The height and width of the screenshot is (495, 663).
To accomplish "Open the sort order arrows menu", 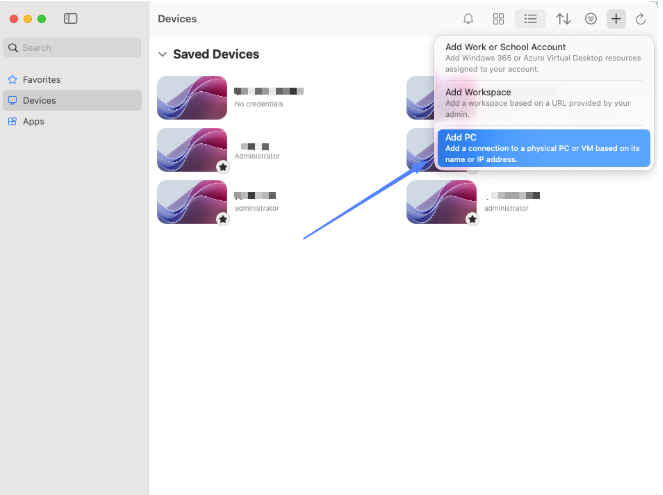I will click(563, 19).
